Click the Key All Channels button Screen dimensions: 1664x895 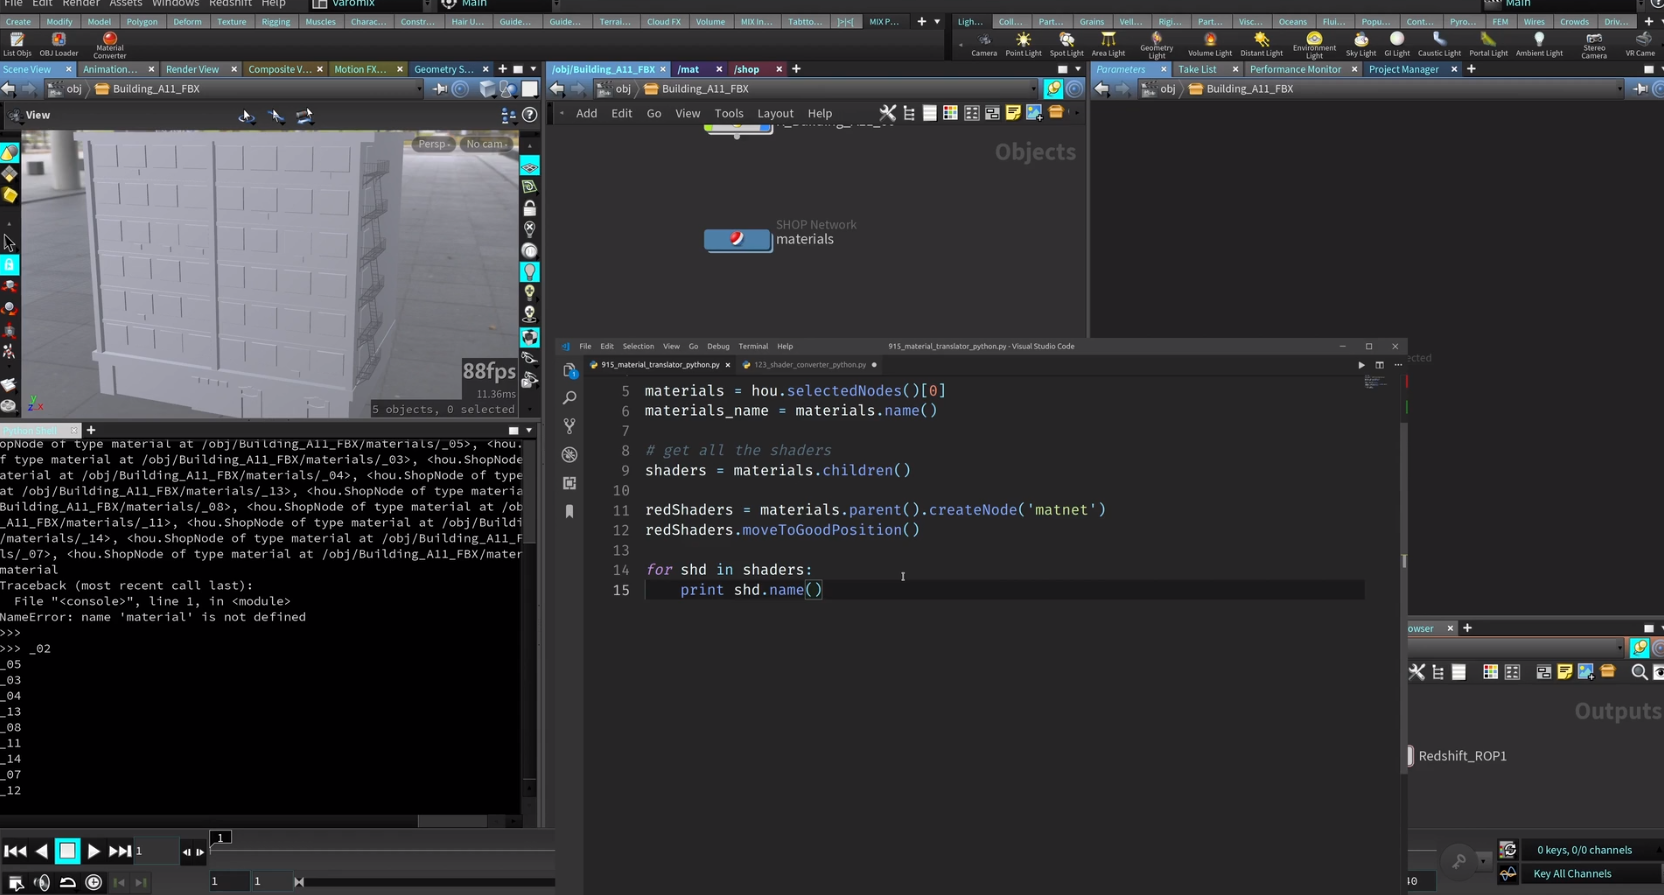pos(1571,874)
